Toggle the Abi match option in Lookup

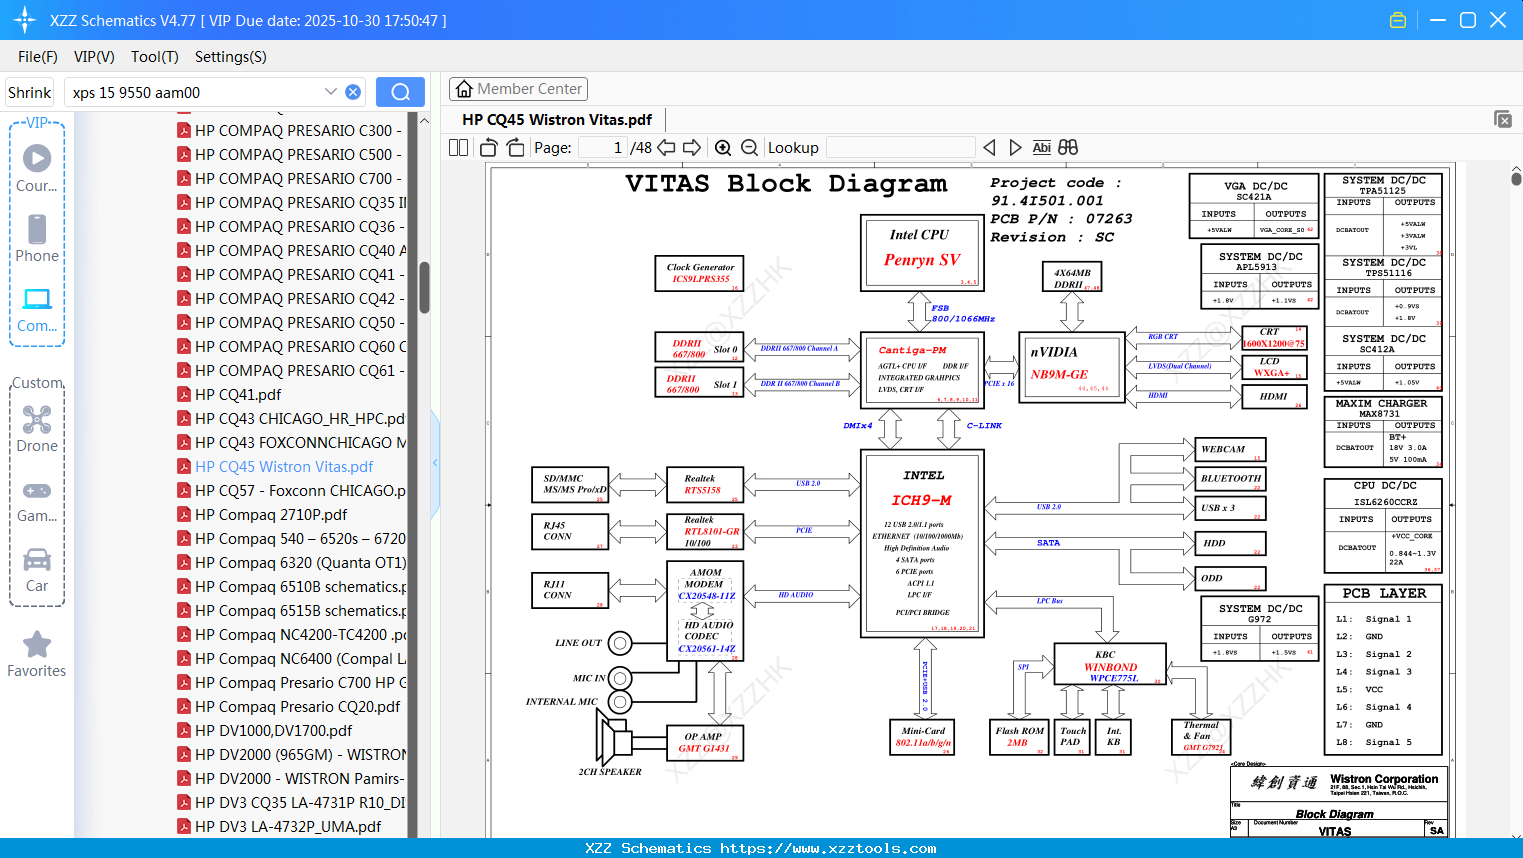coord(1042,148)
